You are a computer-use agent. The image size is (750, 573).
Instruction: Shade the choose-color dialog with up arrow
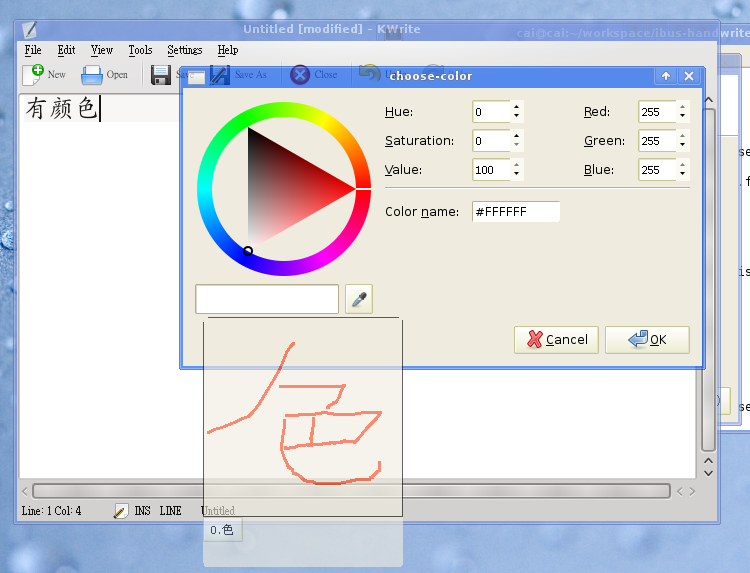click(666, 76)
